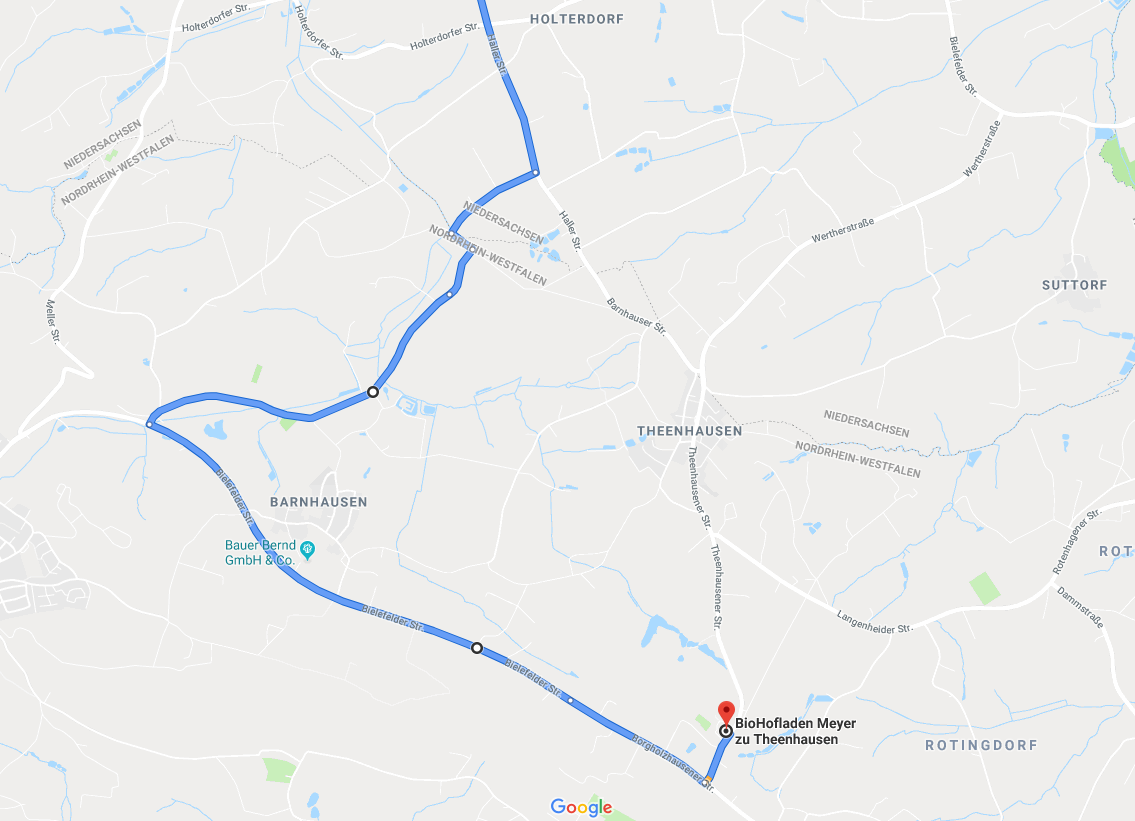
Task: Click the Bauer Bernd GmbH teal marker icon
Action: coord(308,550)
